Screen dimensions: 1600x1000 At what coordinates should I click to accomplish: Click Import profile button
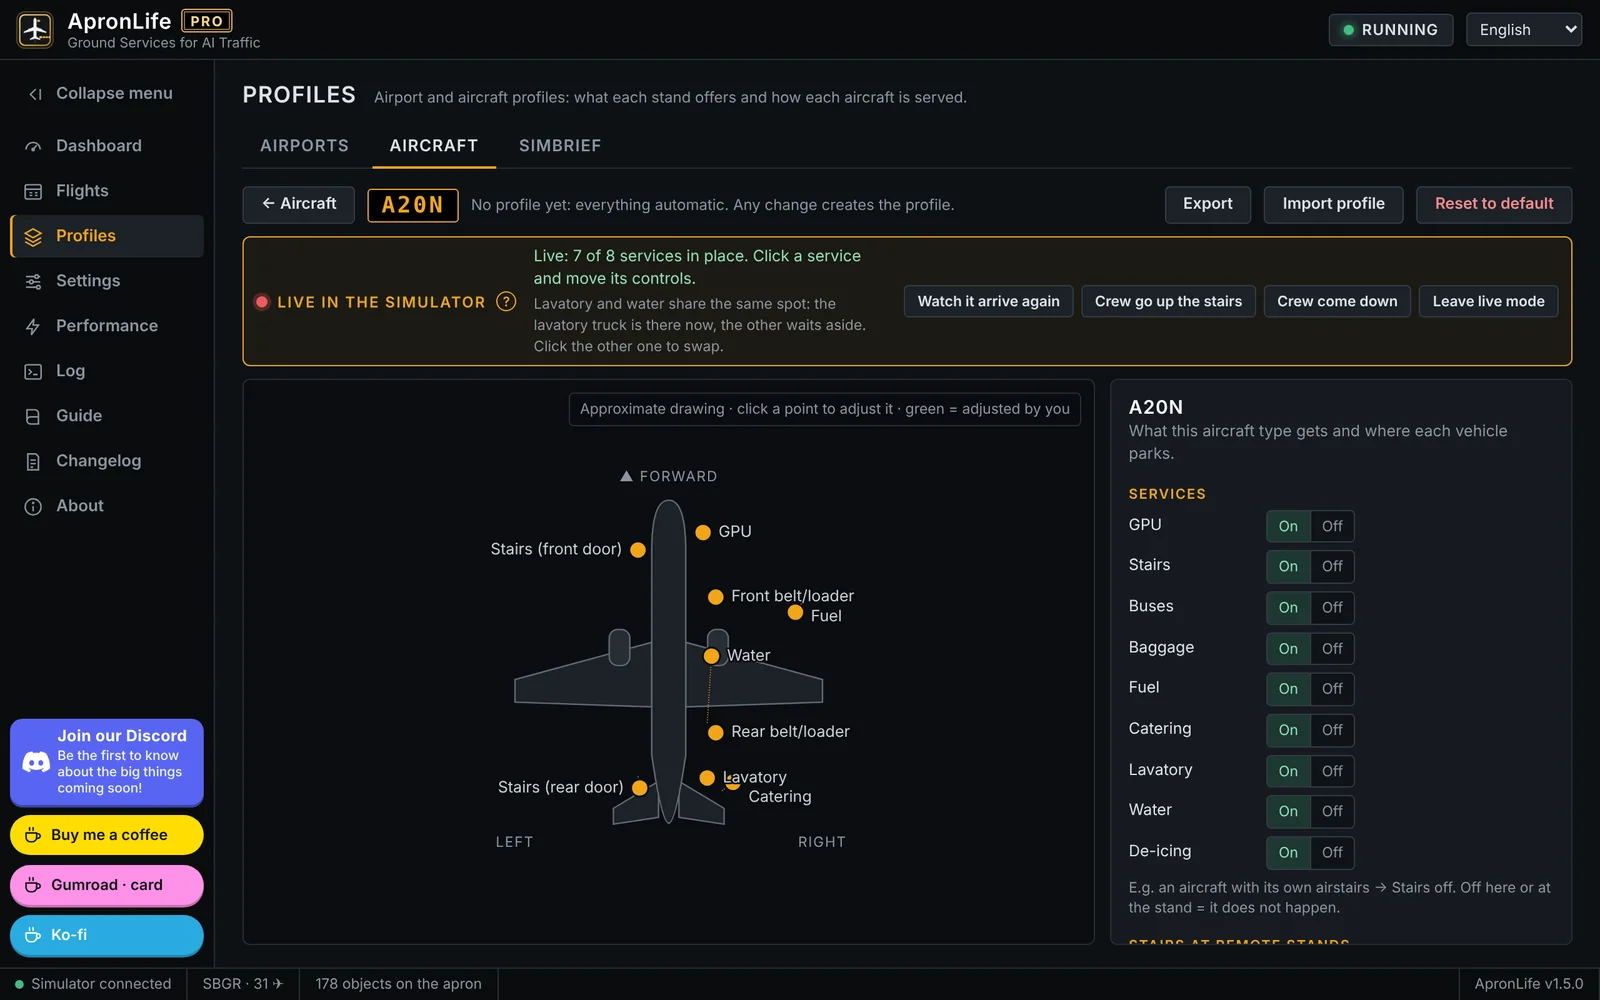click(1333, 204)
